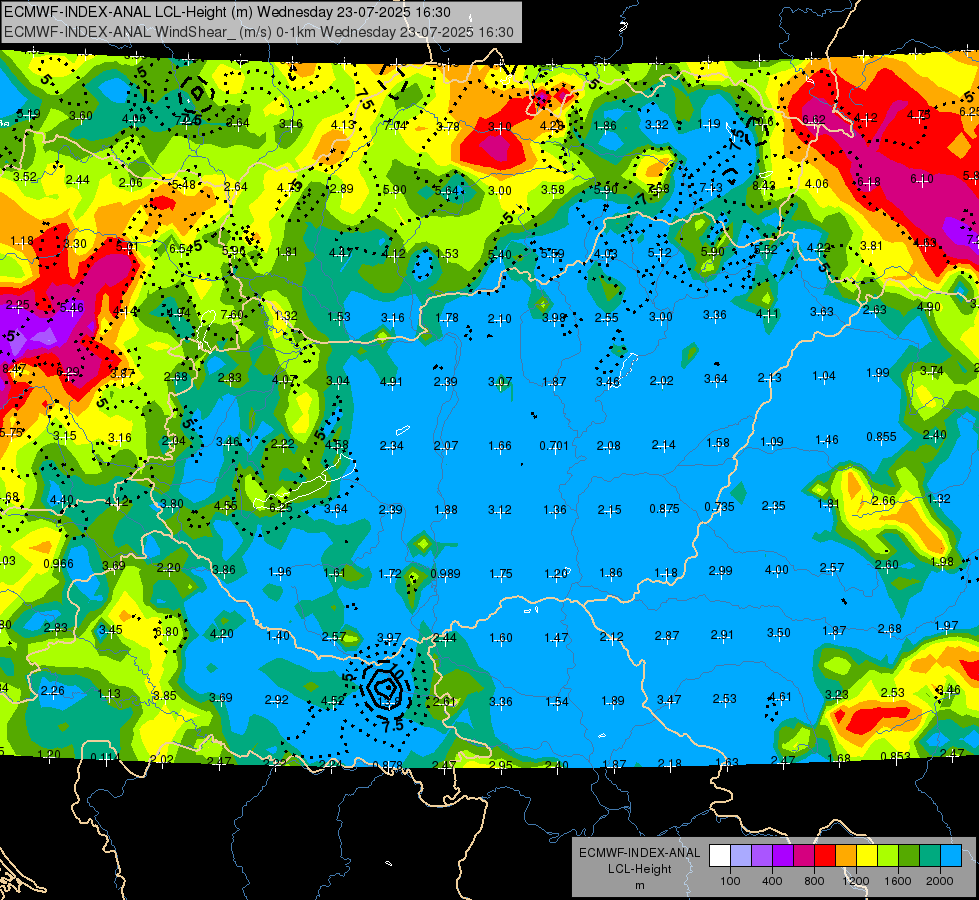Click the wind shear value '7.04'
Viewport: 979px width, 900px height.
(395, 126)
